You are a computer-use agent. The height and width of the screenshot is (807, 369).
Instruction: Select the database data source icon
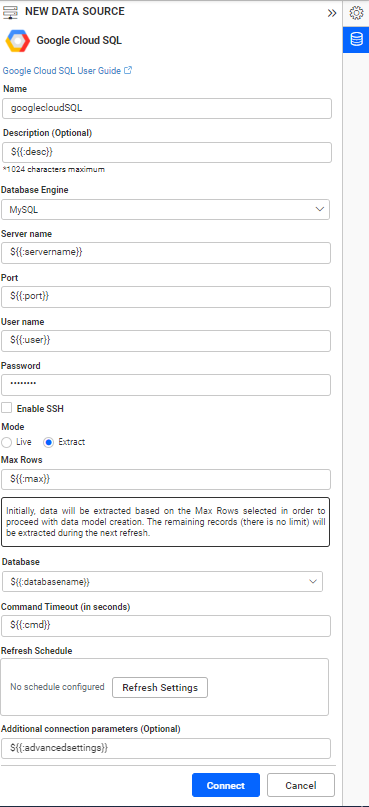pyautogui.click(x=356, y=40)
